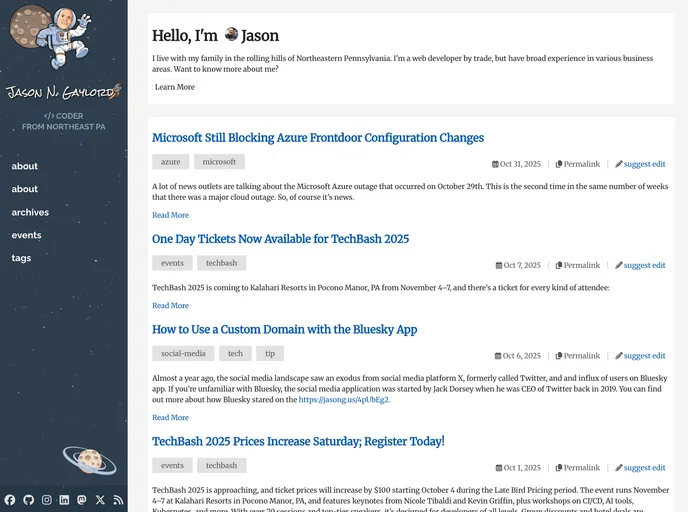This screenshot has width=688, height=512.
Task: Open the X (Twitter) icon
Action: [x=100, y=499]
